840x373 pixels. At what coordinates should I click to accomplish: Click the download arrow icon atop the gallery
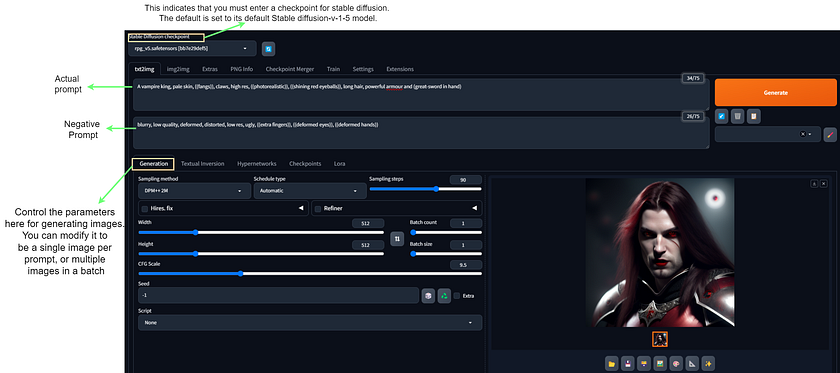(x=814, y=183)
